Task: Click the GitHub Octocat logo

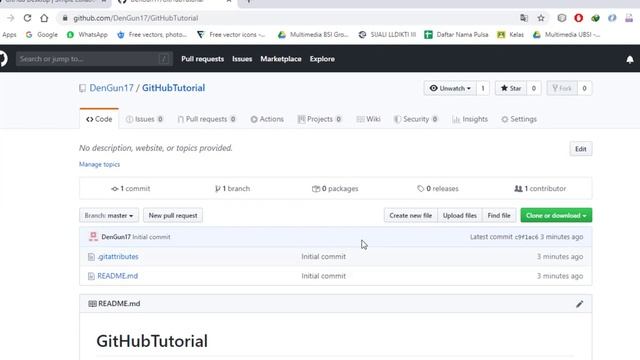Action: click(x=3, y=59)
